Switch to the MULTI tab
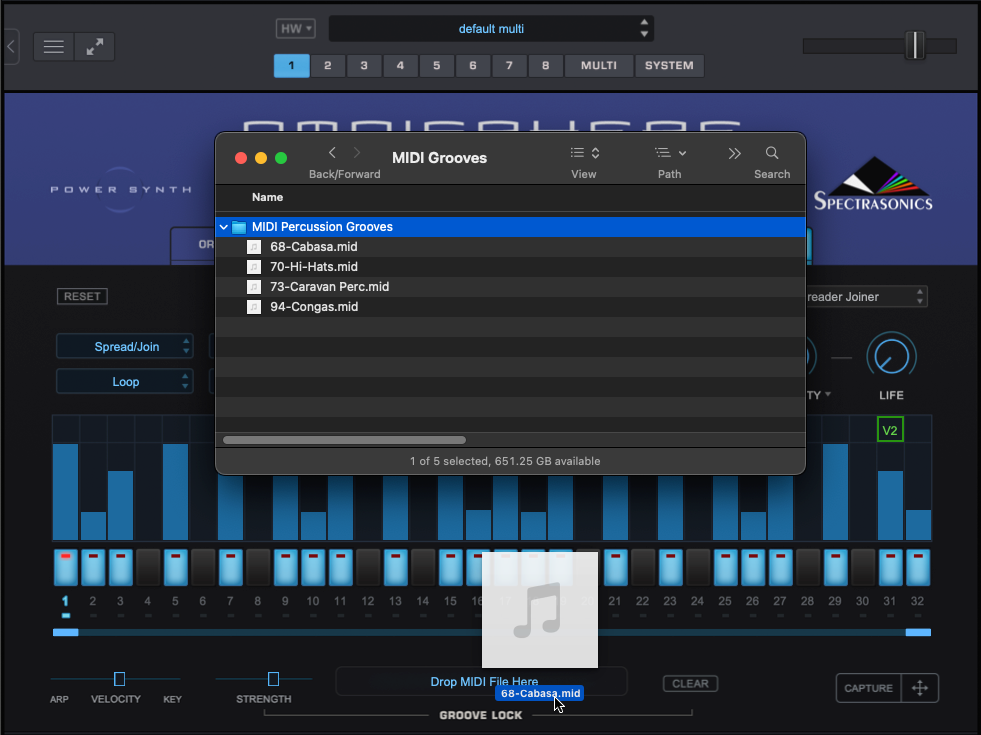 (599, 66)
